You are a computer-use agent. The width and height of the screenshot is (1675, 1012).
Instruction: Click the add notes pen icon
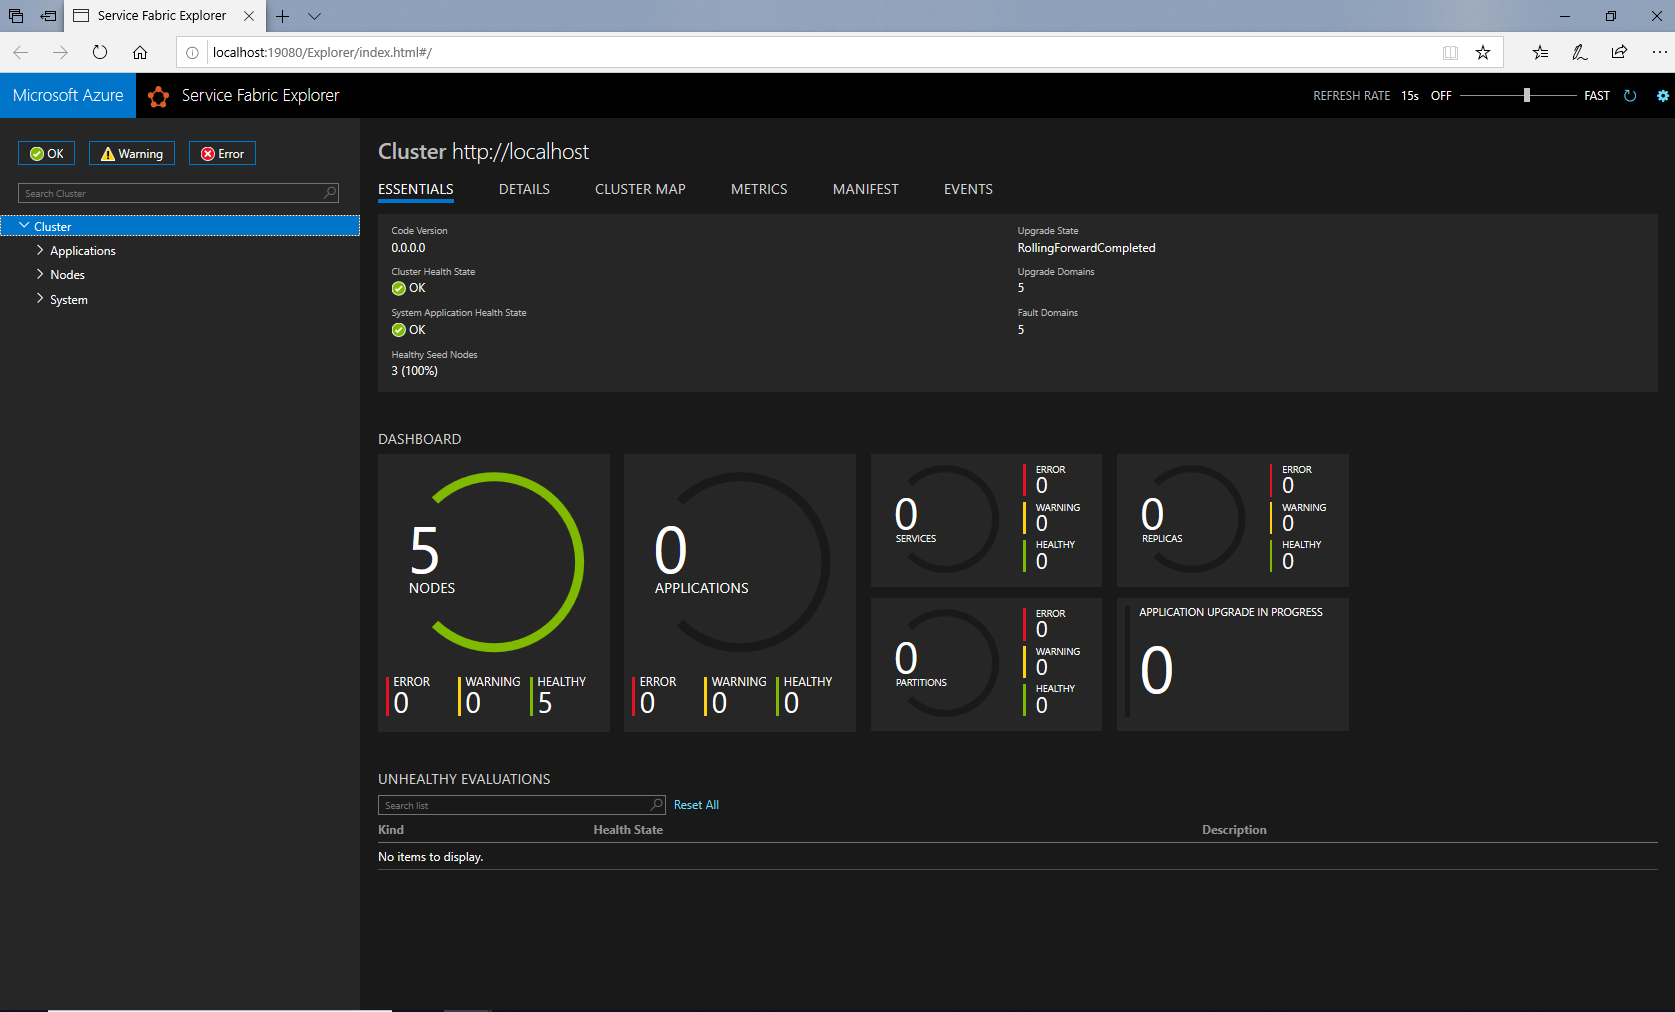[1580, 53]
